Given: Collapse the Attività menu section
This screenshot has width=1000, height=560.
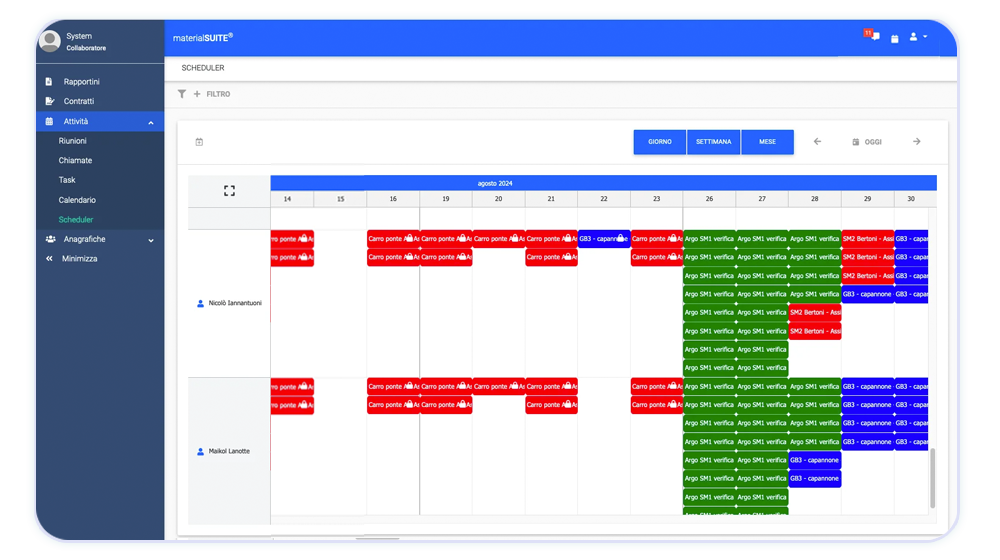Looking at the screenshot, I should pos(150,122).
